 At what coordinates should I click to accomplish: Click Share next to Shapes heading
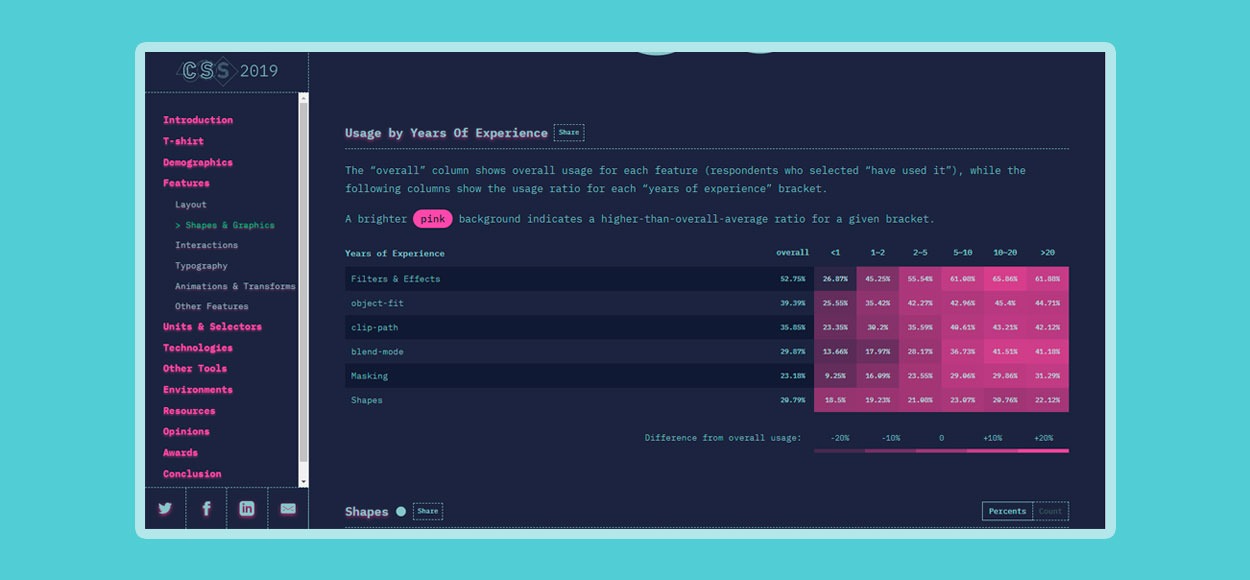[x=428, y=511]
